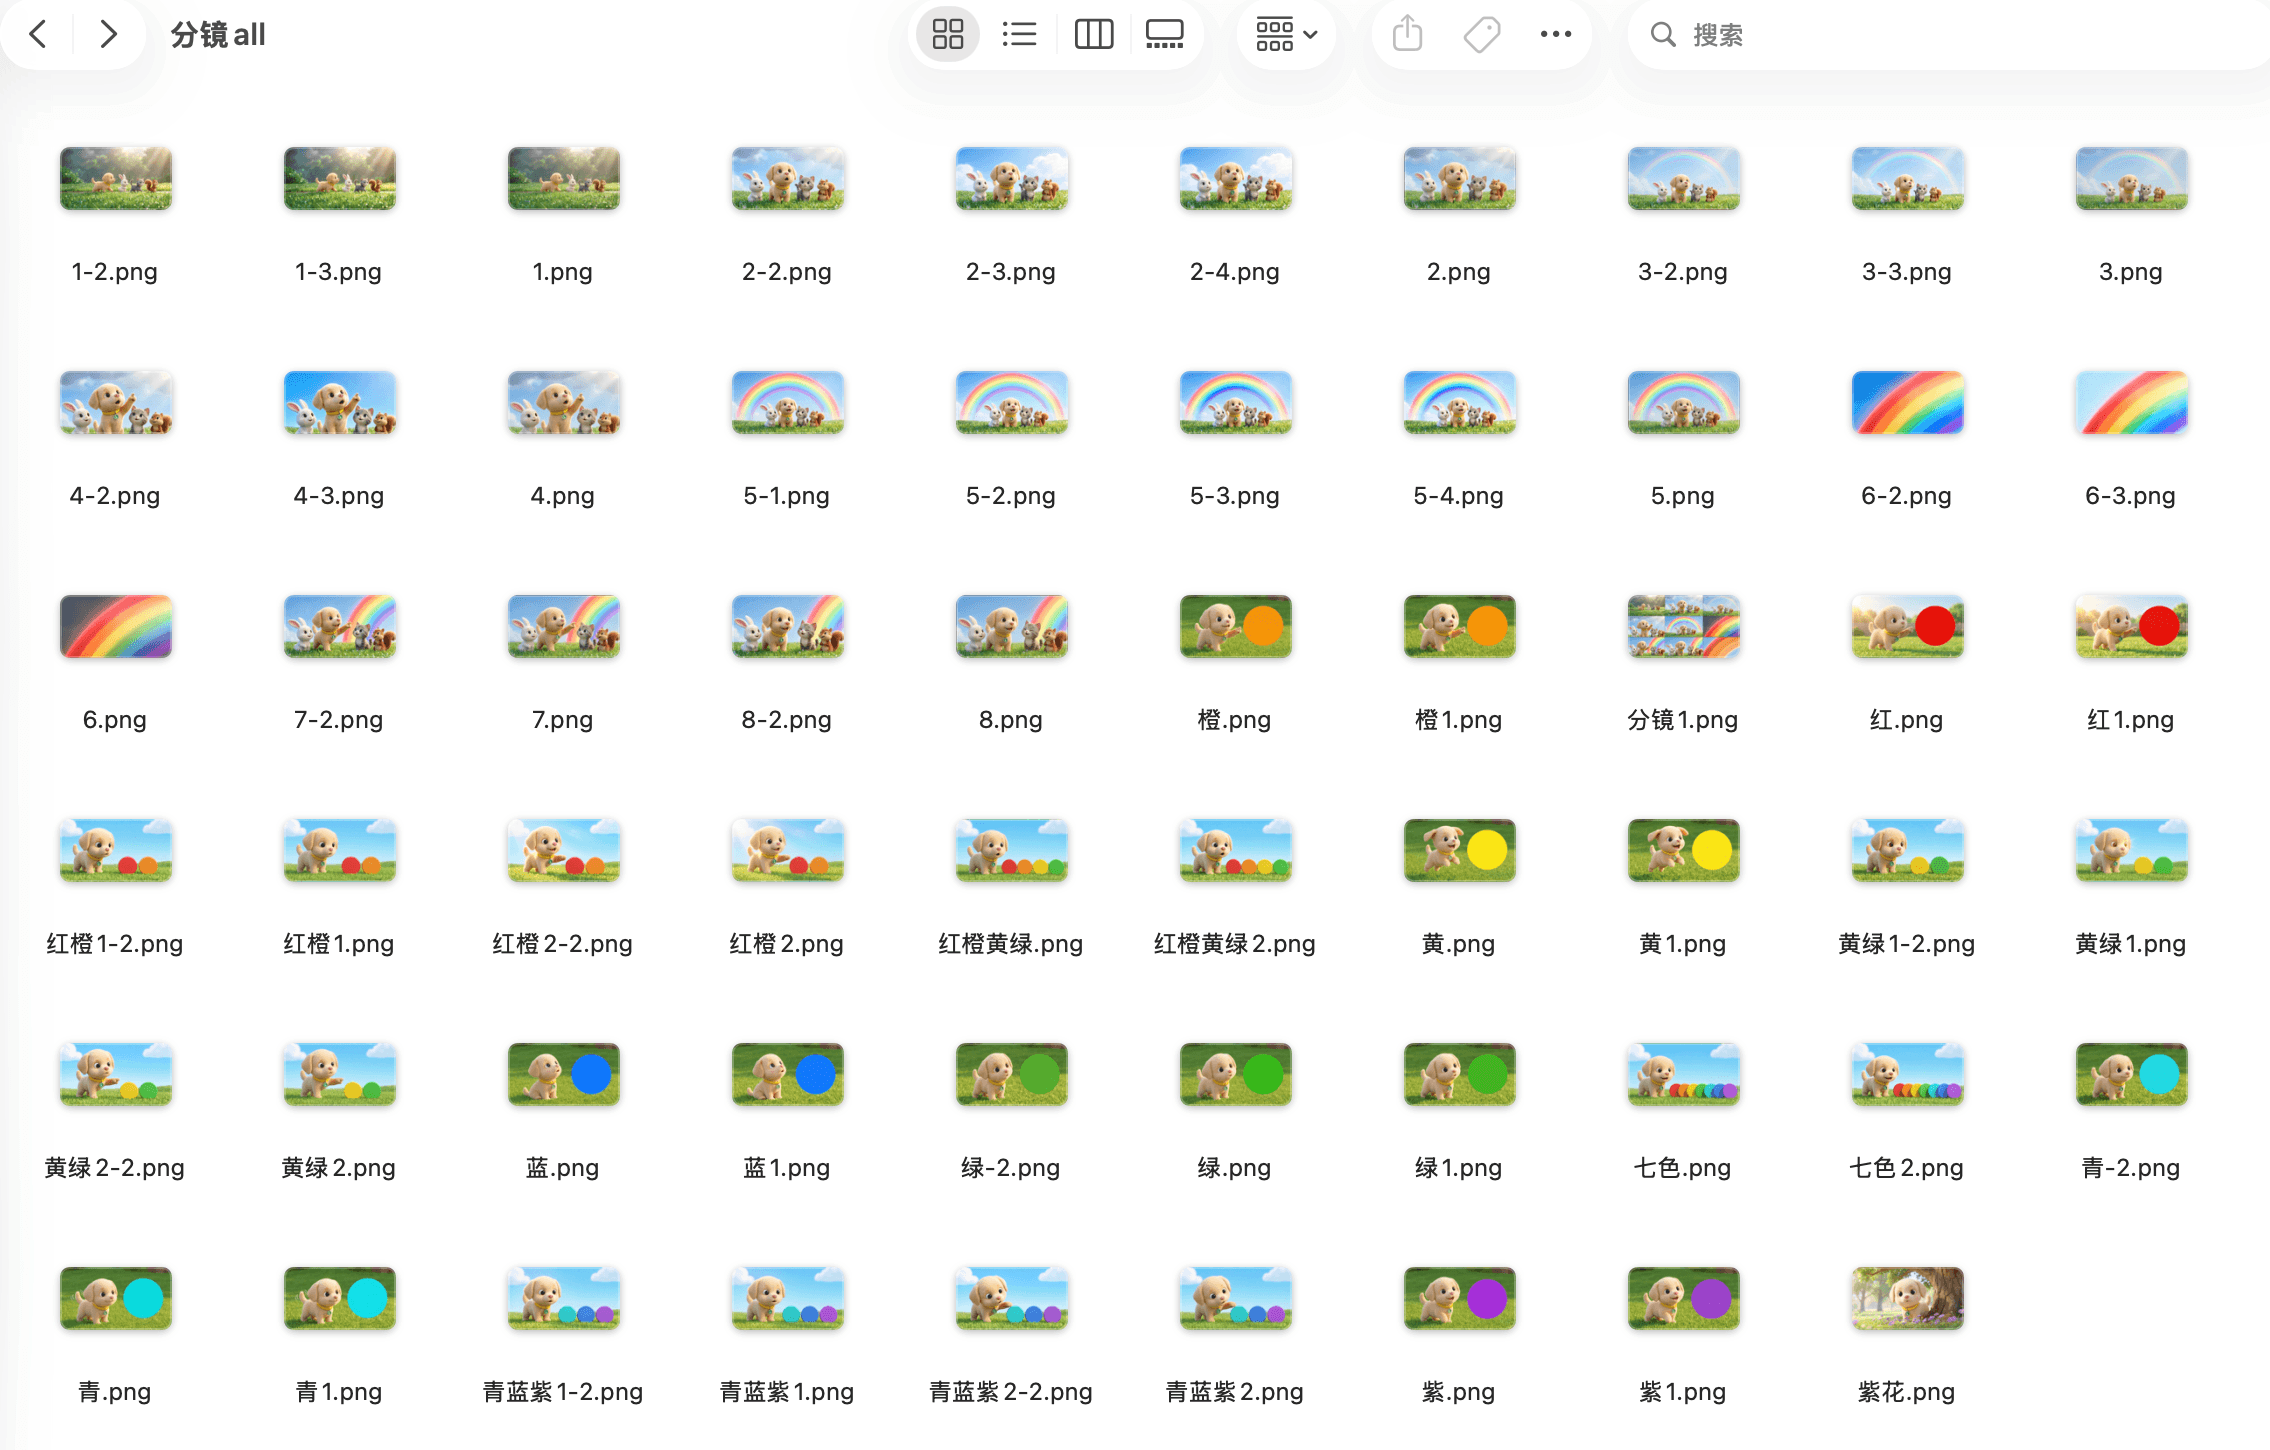Click the 分镜 all folder title
This screenshot has width=2270, height=1450.
(217, 35)
